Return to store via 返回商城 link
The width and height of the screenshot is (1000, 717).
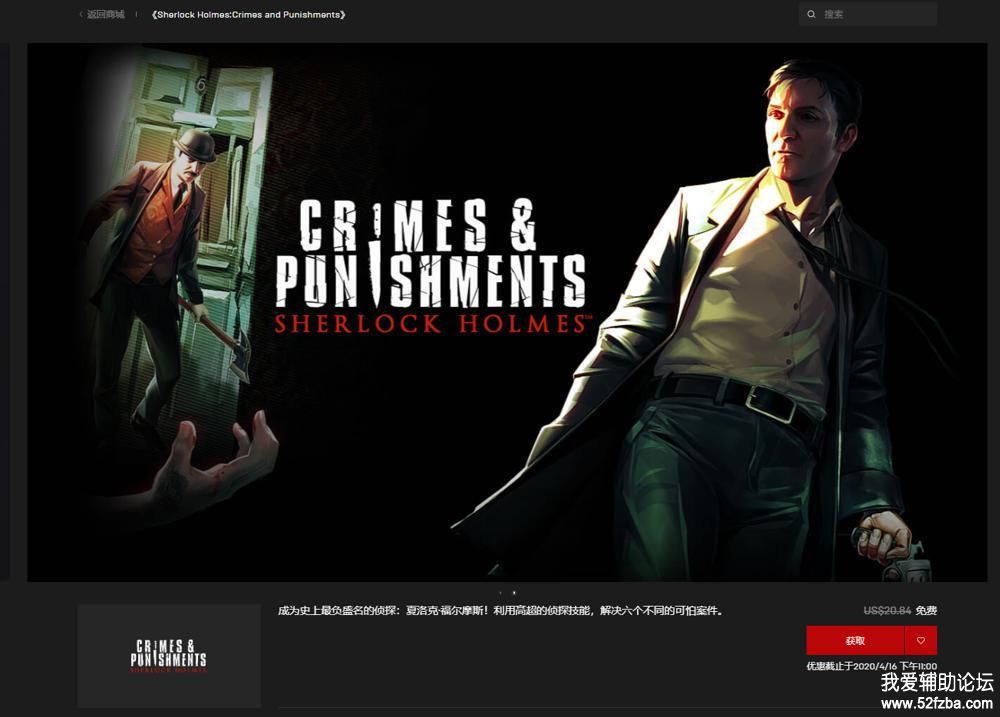106,14
